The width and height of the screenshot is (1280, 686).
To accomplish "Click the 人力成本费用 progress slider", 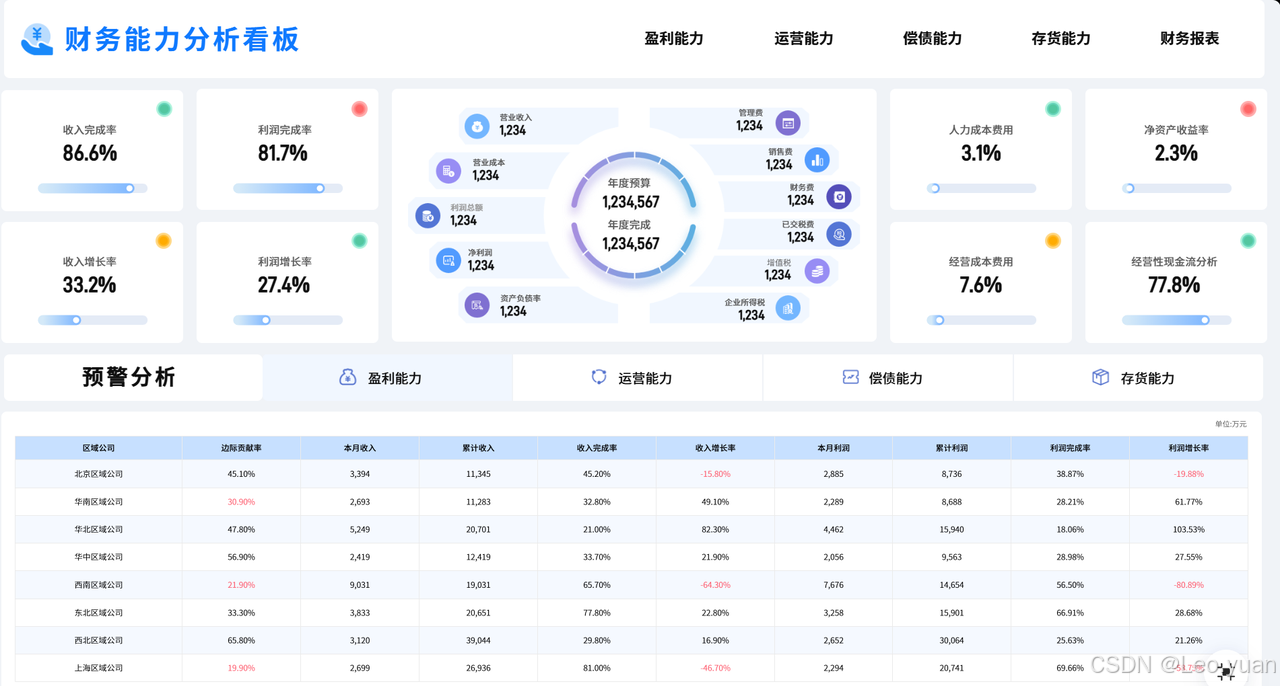I will click(x=981, y=188).
